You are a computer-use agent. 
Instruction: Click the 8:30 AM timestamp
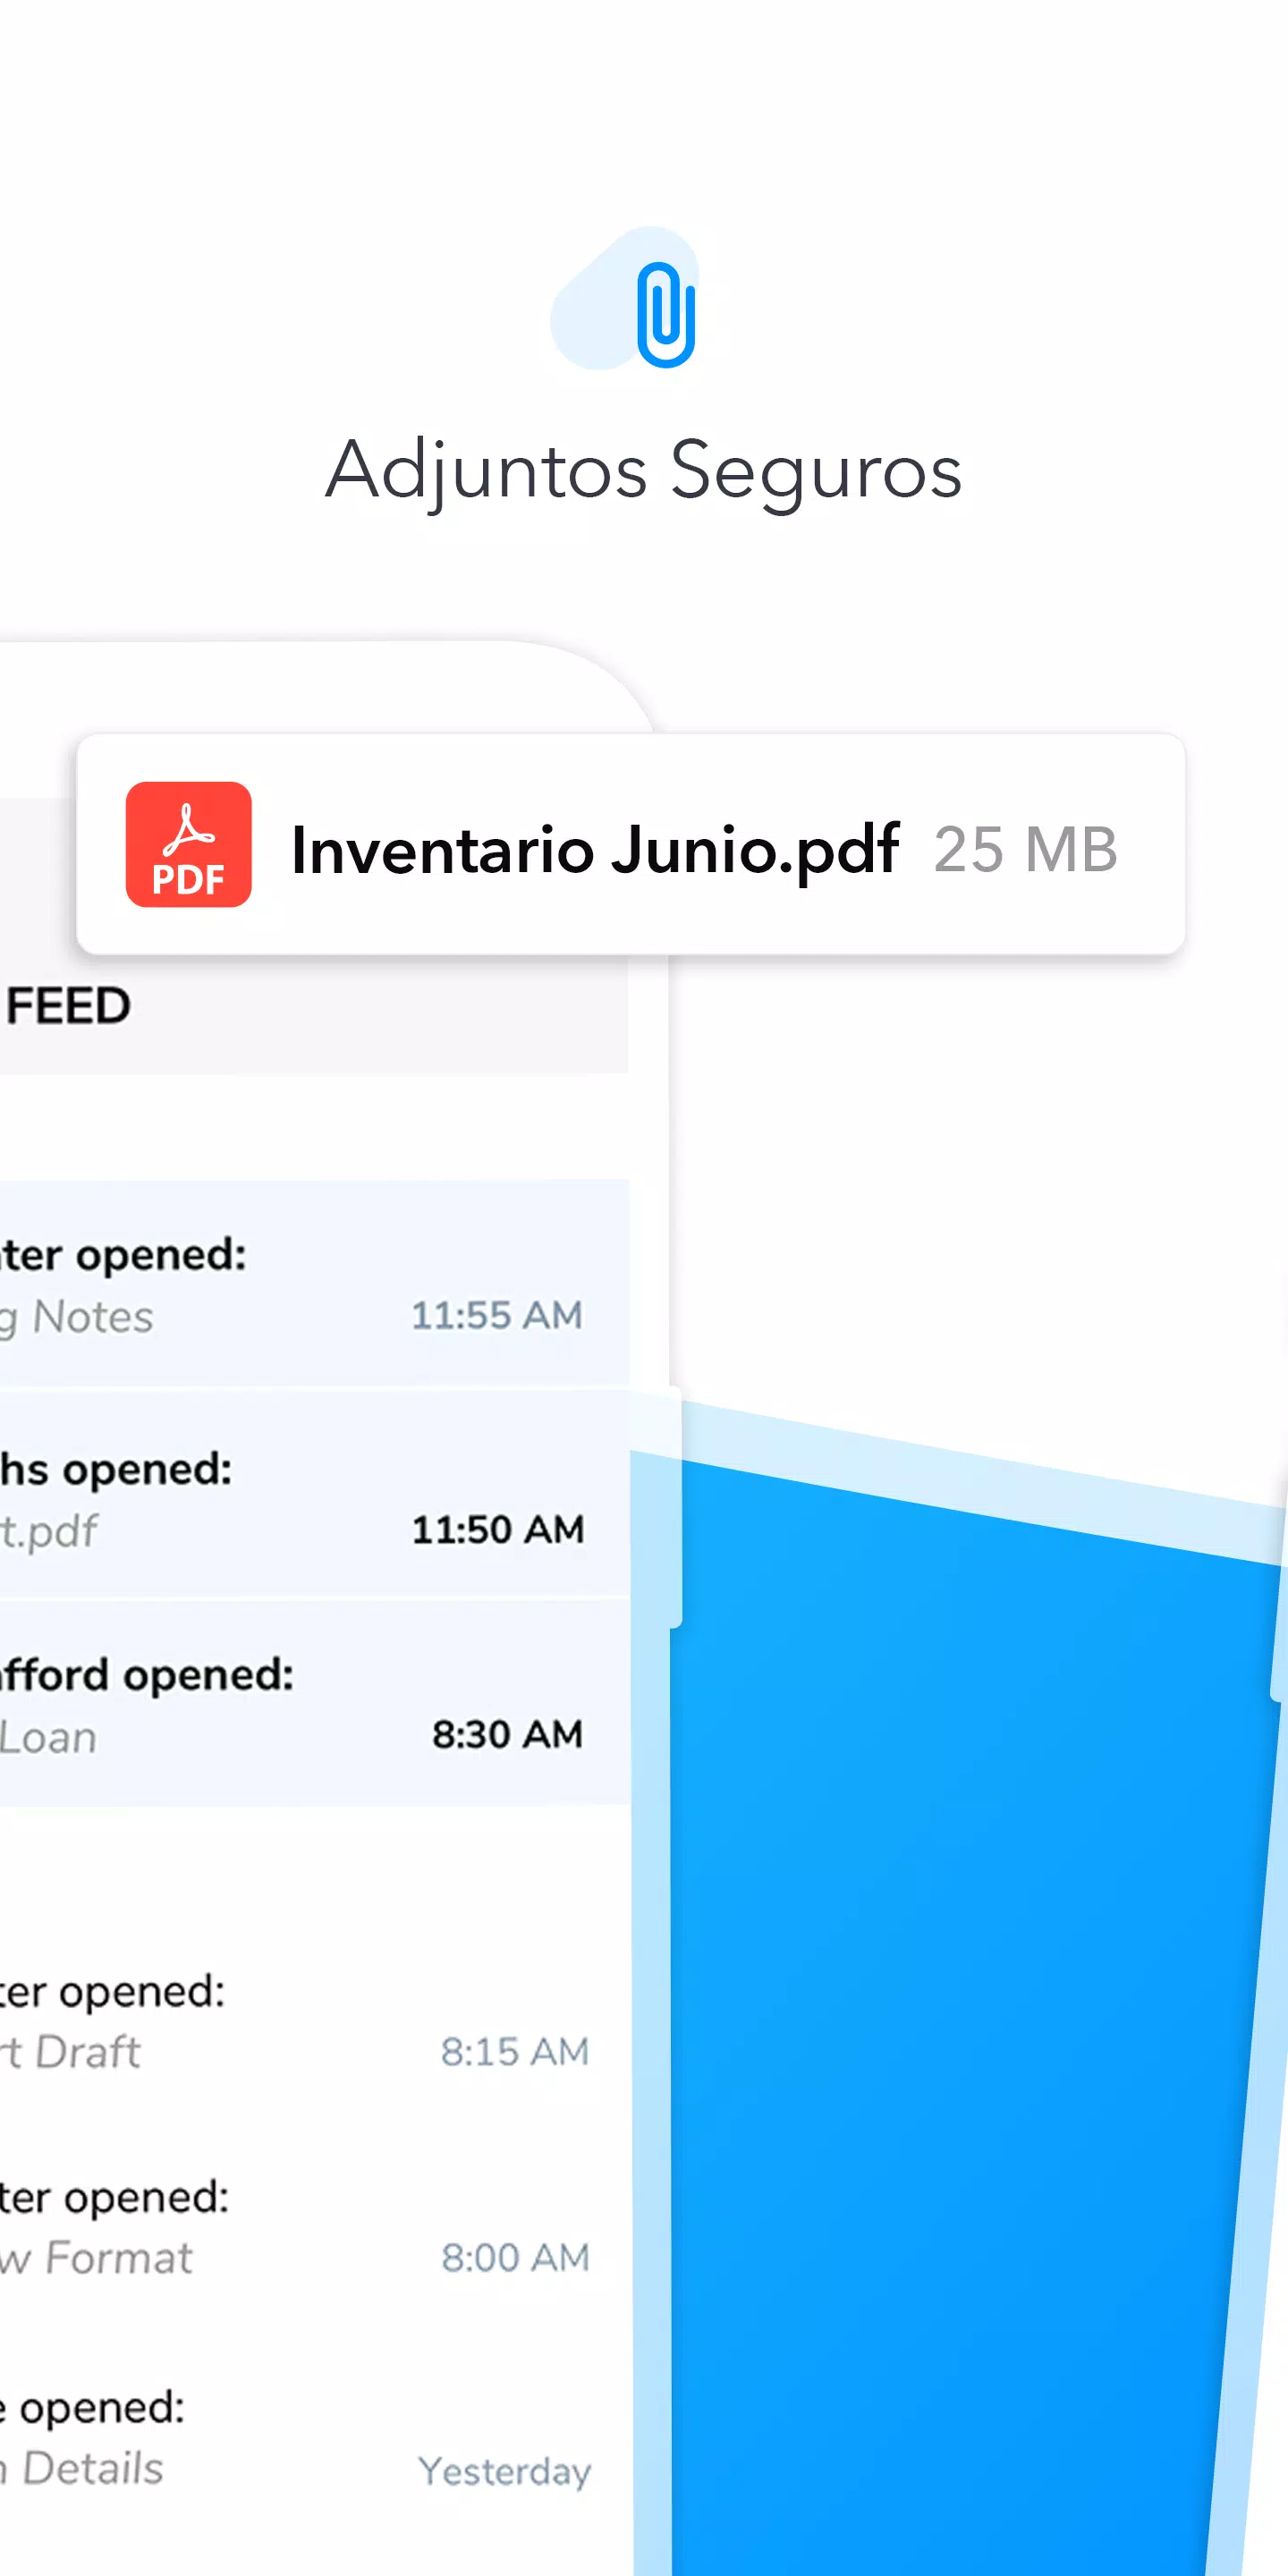tap(507, 1734)
